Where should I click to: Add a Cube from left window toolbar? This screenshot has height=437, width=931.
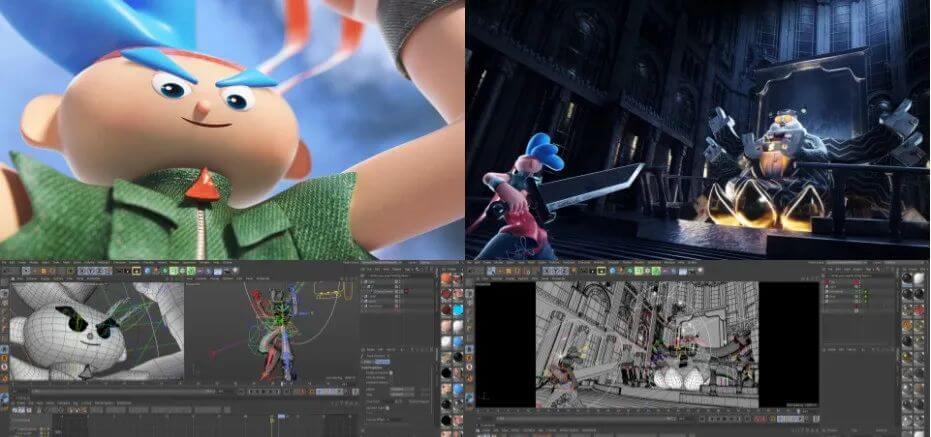[x=147, y=271]
